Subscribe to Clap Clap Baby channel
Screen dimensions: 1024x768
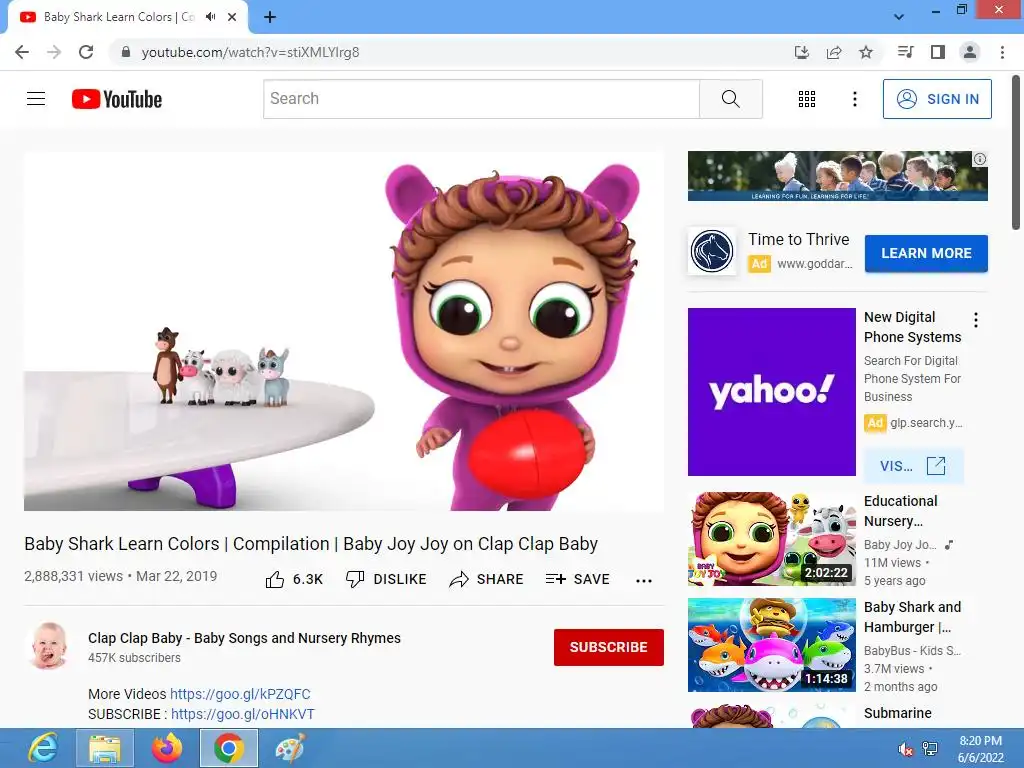pyautogui.click(x=609, y=647)
